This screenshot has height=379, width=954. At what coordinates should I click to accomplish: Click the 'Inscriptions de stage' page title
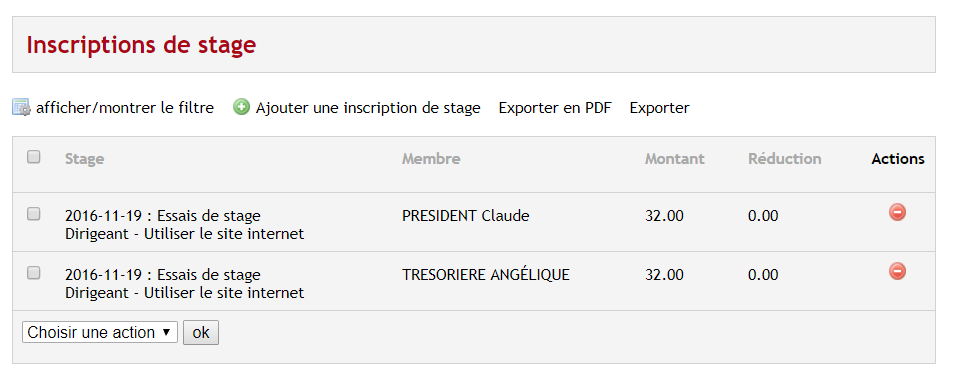click(141, 45)
